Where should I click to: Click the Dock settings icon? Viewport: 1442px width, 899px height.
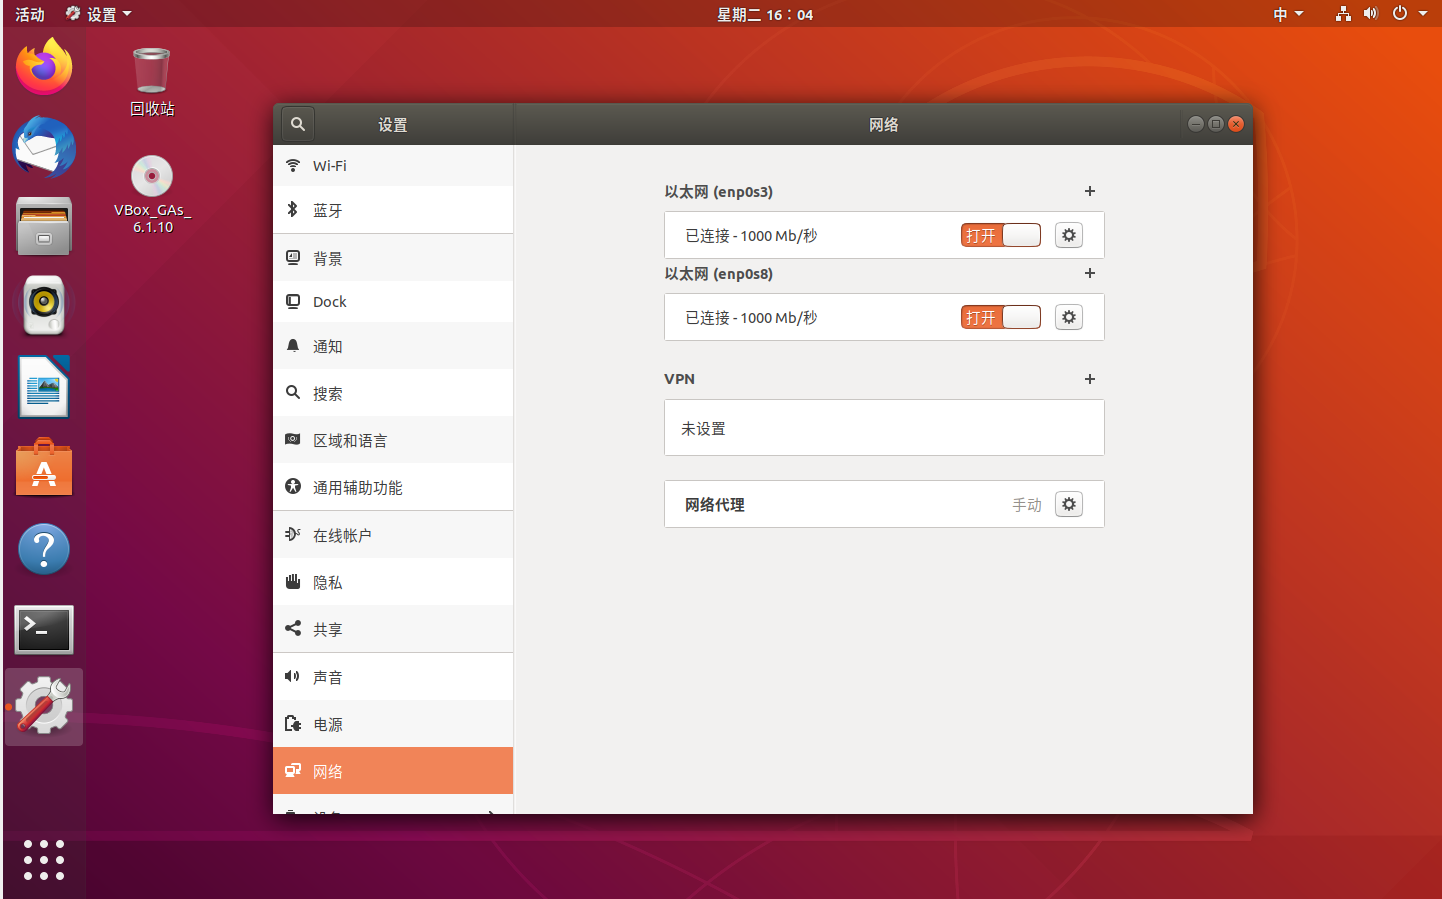pos(330,301)
